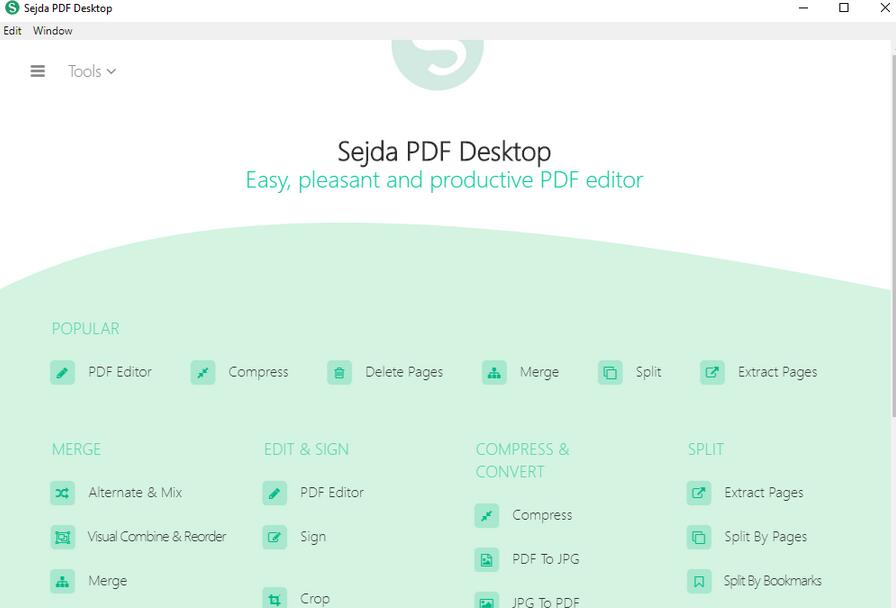Open Compress link under Compress & Convert

[x=542, y=515]
